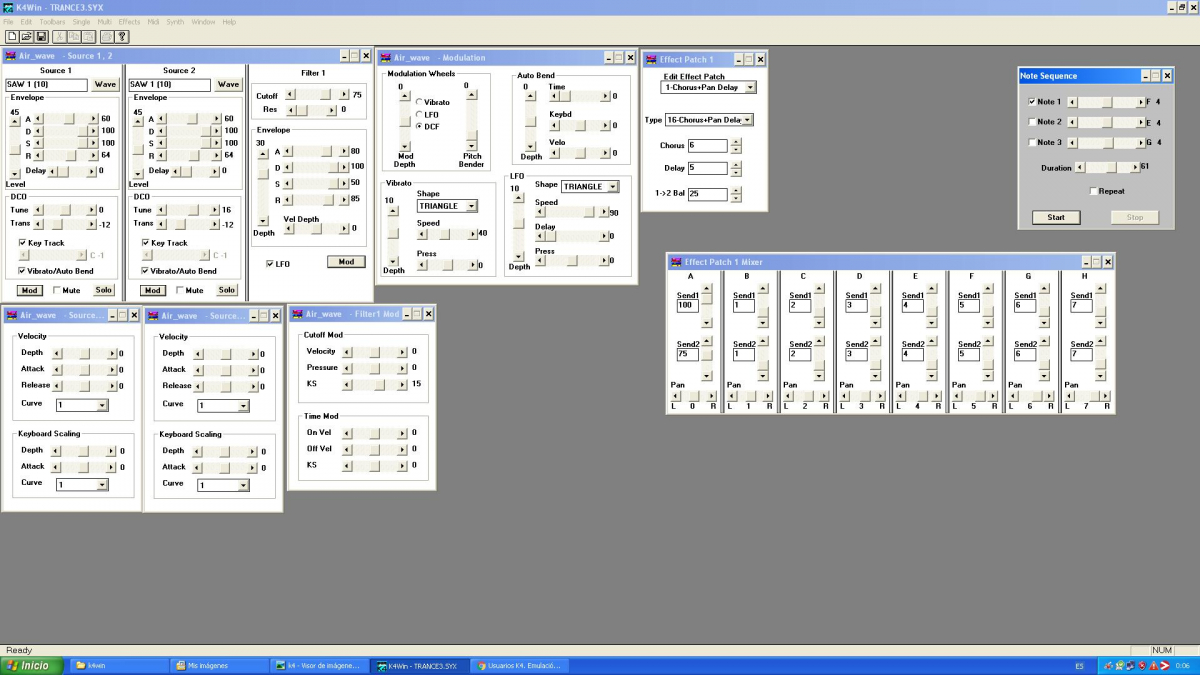This screenshot has height=675, width=1200.
Task: Click the Cut scissors toolbar icon
Action: click(59, 37)
